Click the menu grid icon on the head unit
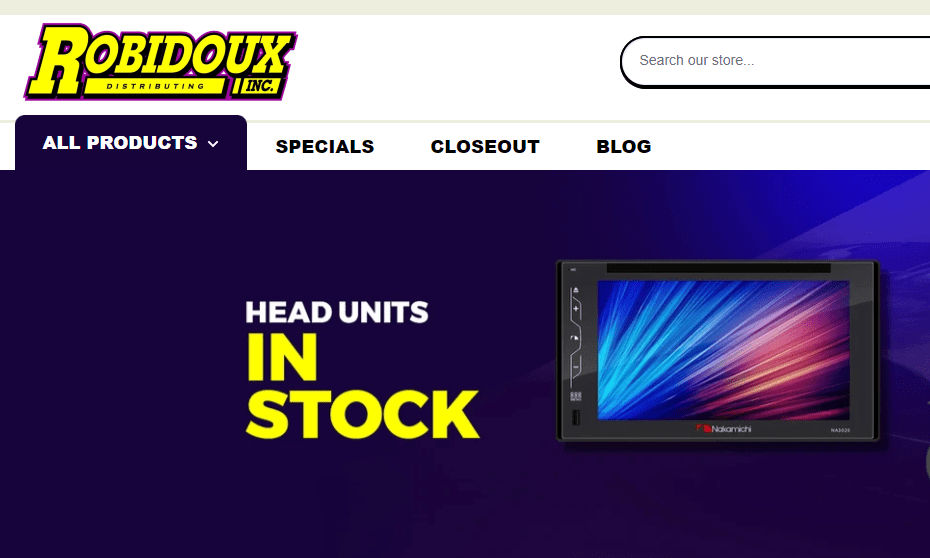The image size is (930, 558). click(575, 396)
